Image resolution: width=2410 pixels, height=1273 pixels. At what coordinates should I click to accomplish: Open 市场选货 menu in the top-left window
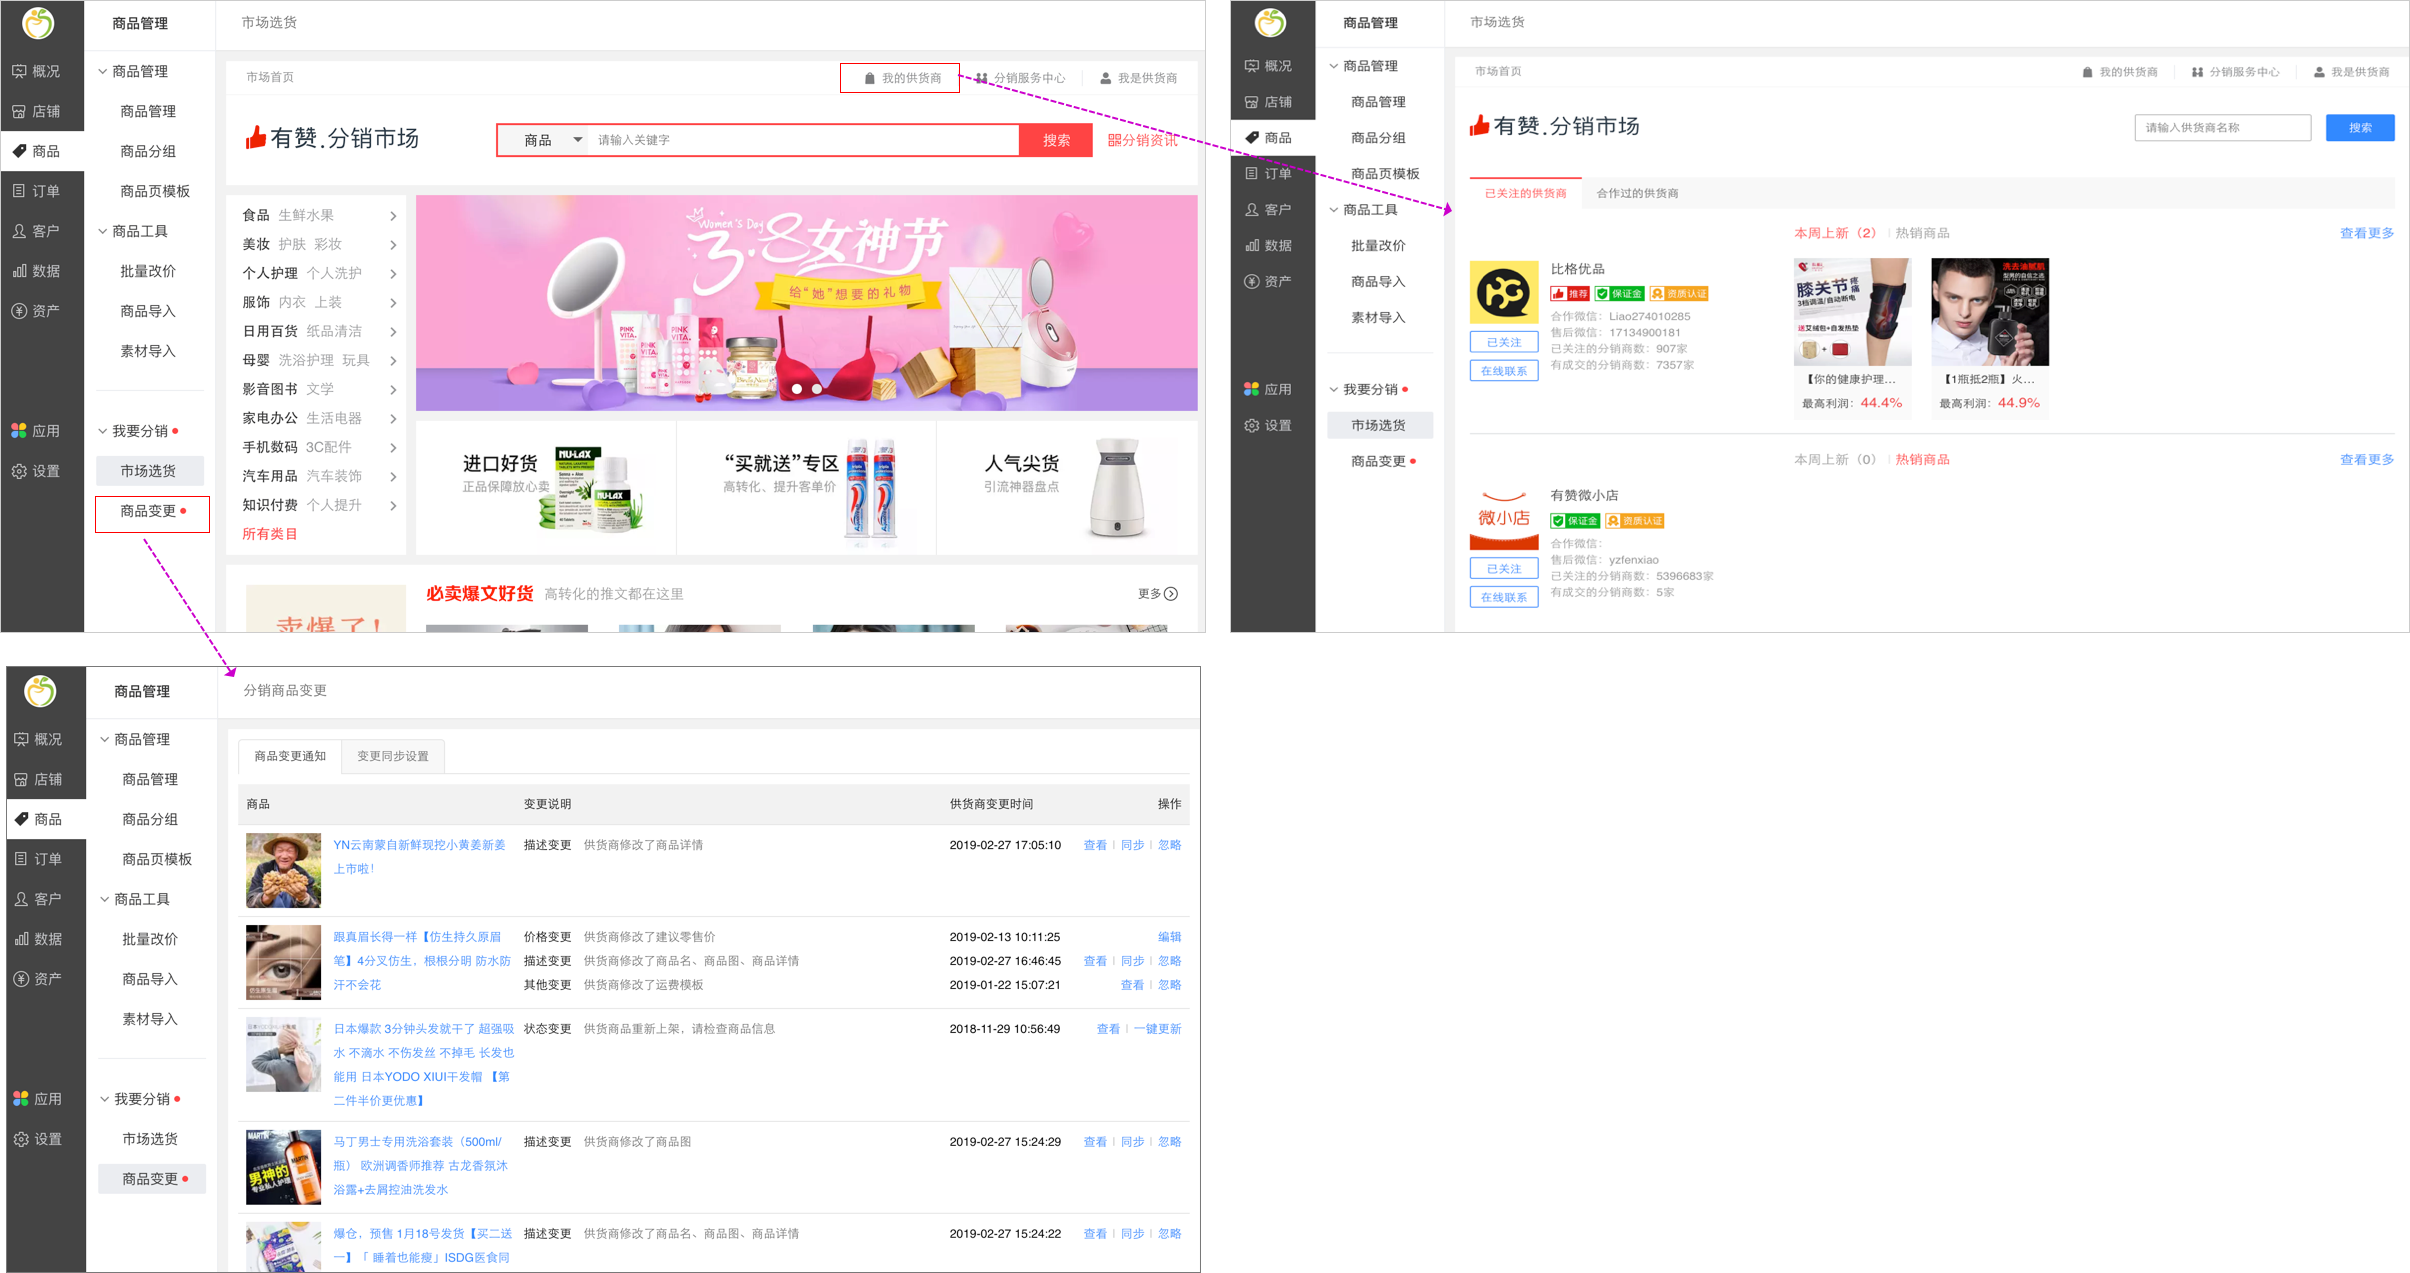(x=150, y=471)
